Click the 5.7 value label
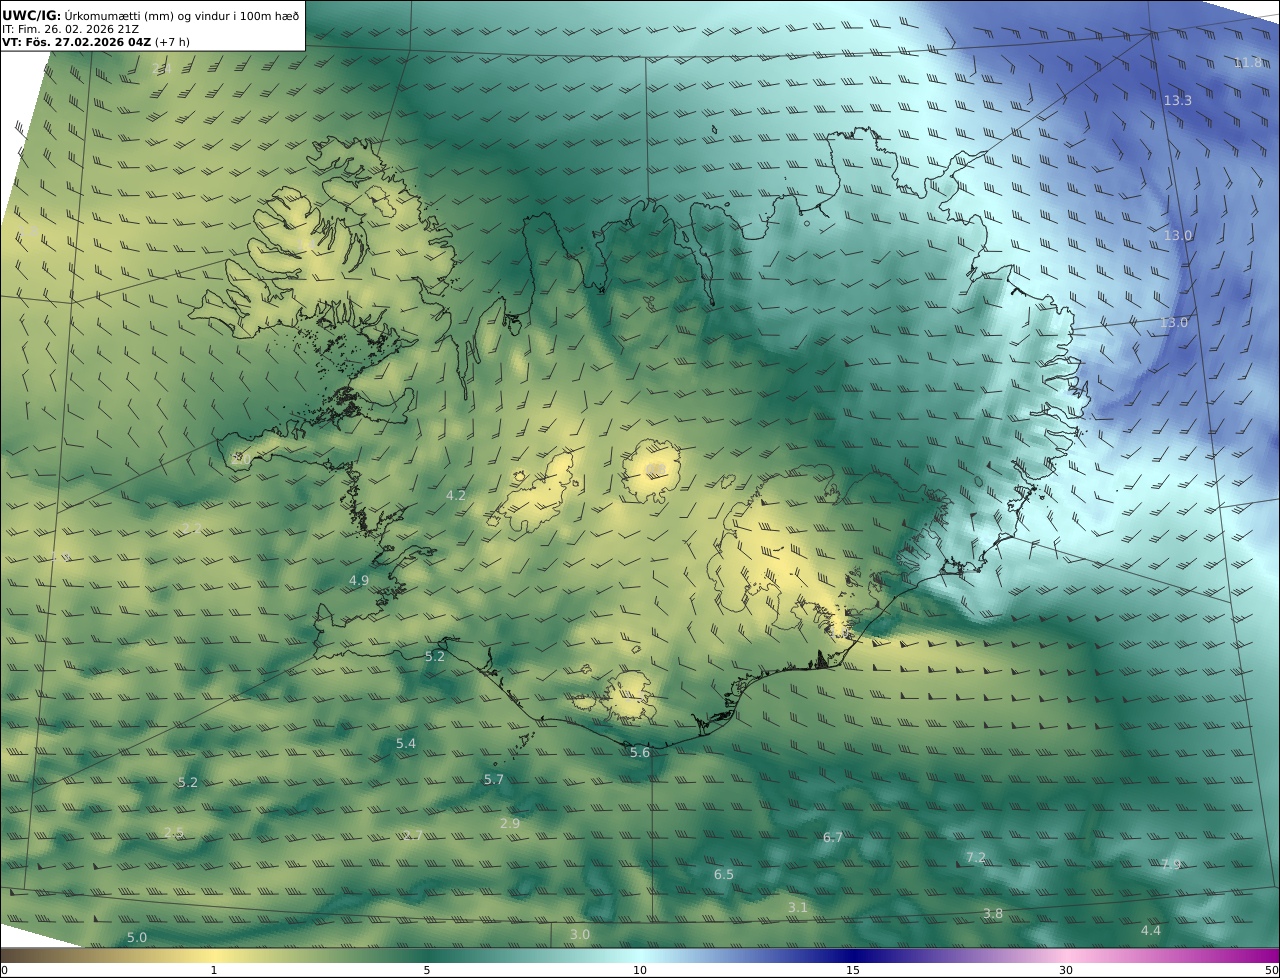This screenshot has height=978, width=1280. point(494,780)
